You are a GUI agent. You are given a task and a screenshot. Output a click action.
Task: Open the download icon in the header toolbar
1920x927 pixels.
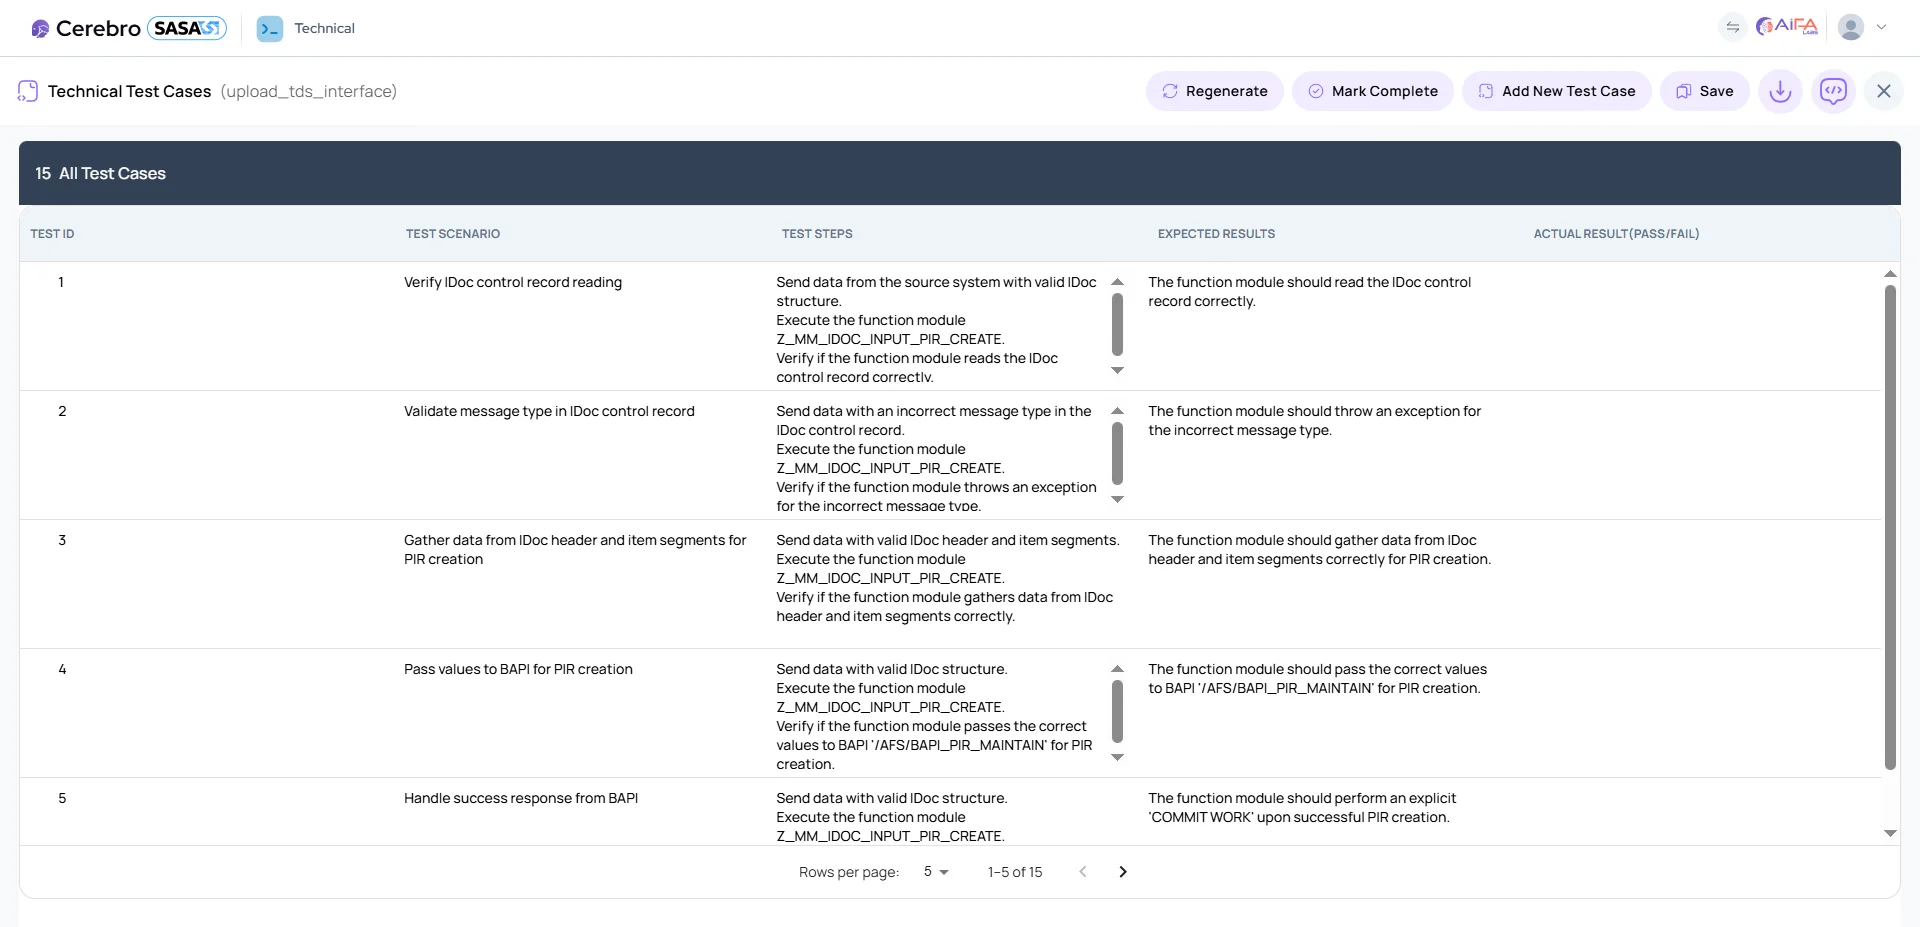[1780, 91]
